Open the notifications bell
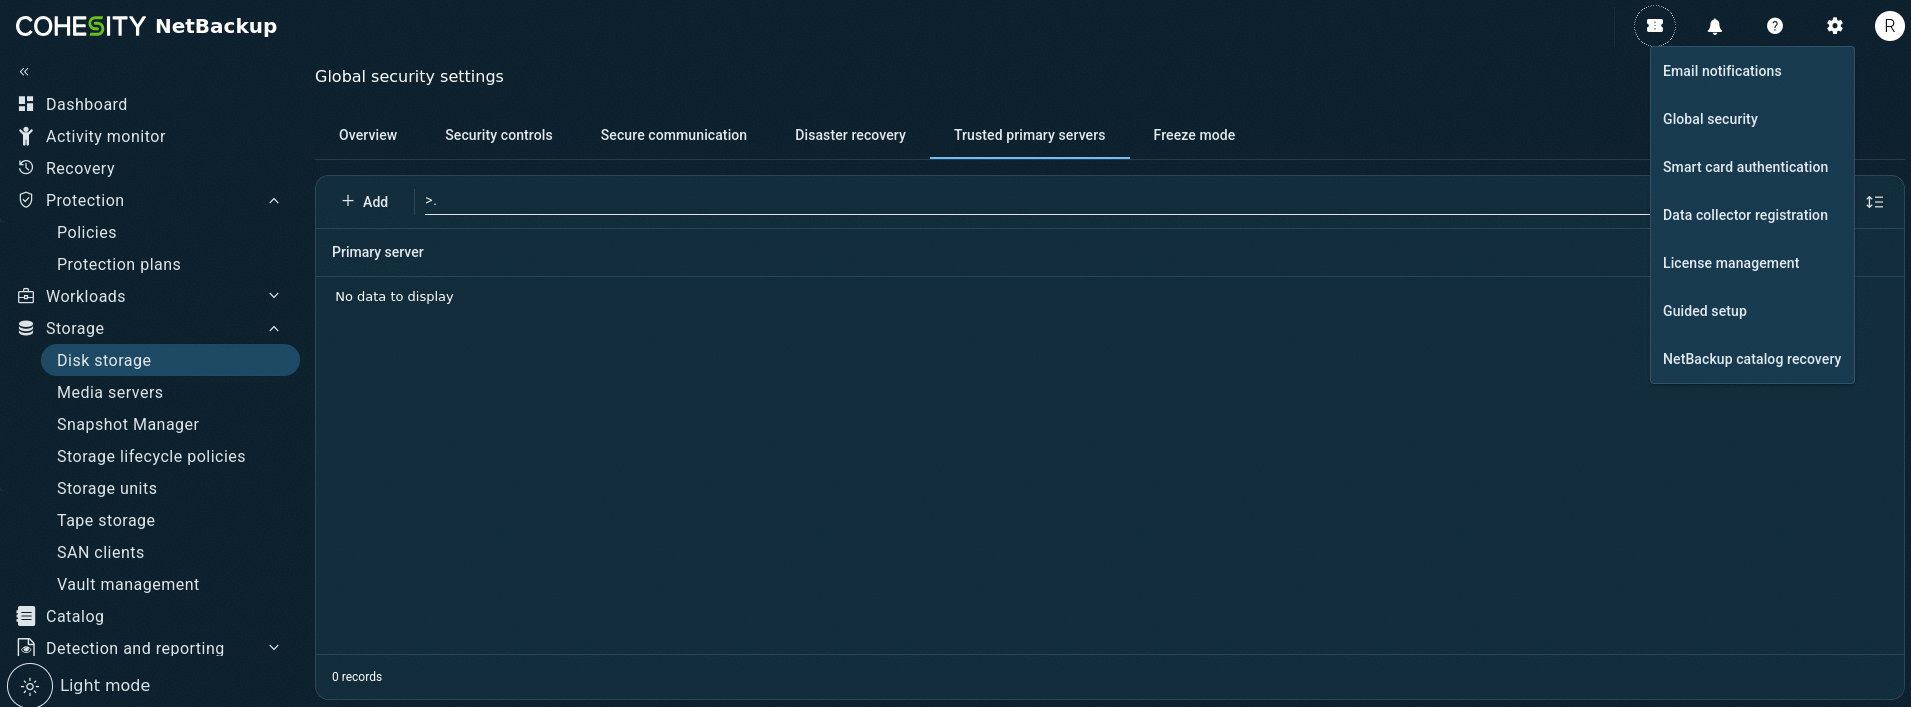Viewport: 1911px width, 707px height. coord(1715,26)
